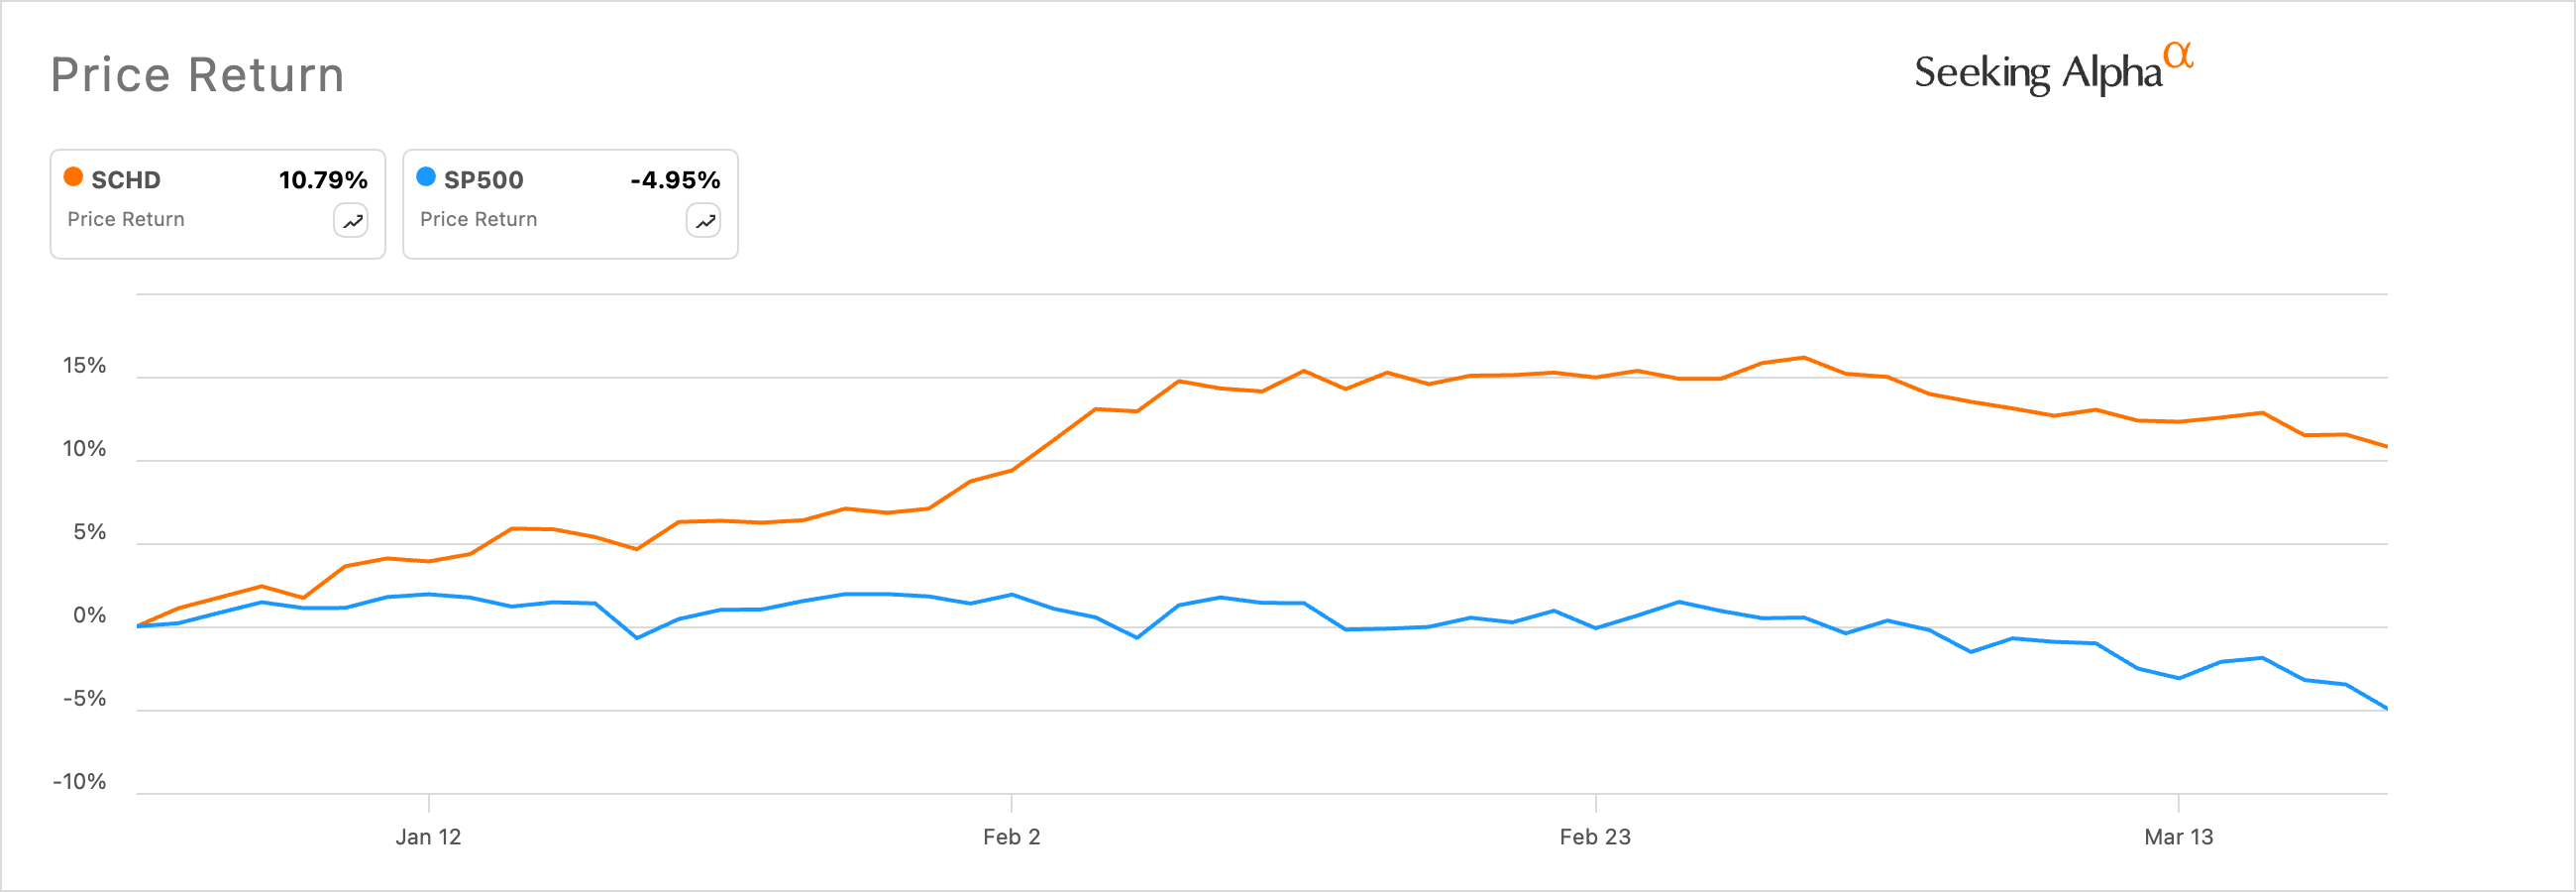
Task: Click the SCHD 10.79% return value
Action: 323,180
